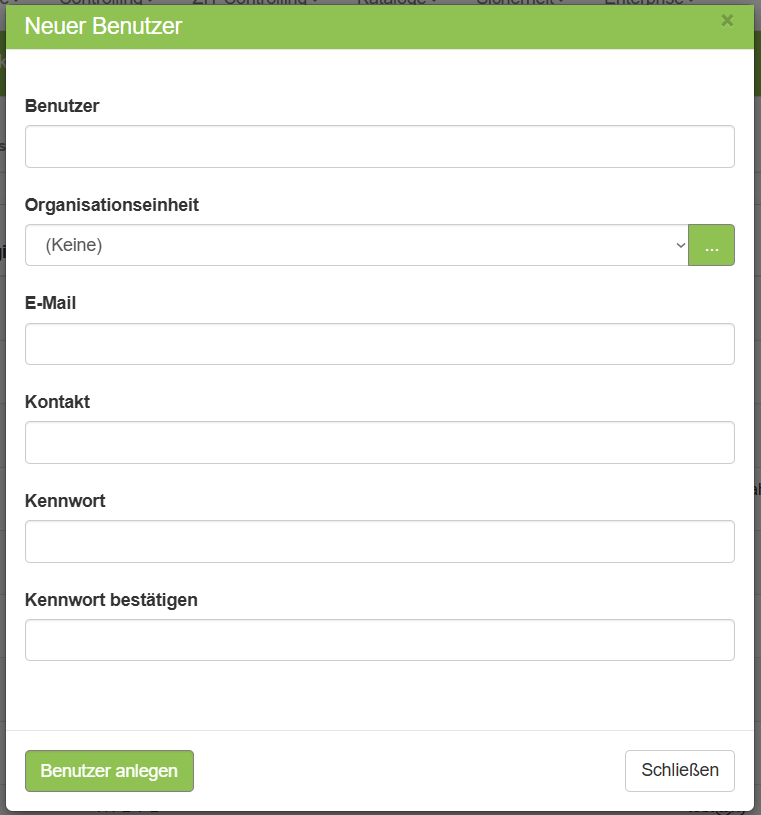The width and height of the screenshot is (761, 815).
Task: Click into the Benutzer text field
Action: tap(379, 146)
